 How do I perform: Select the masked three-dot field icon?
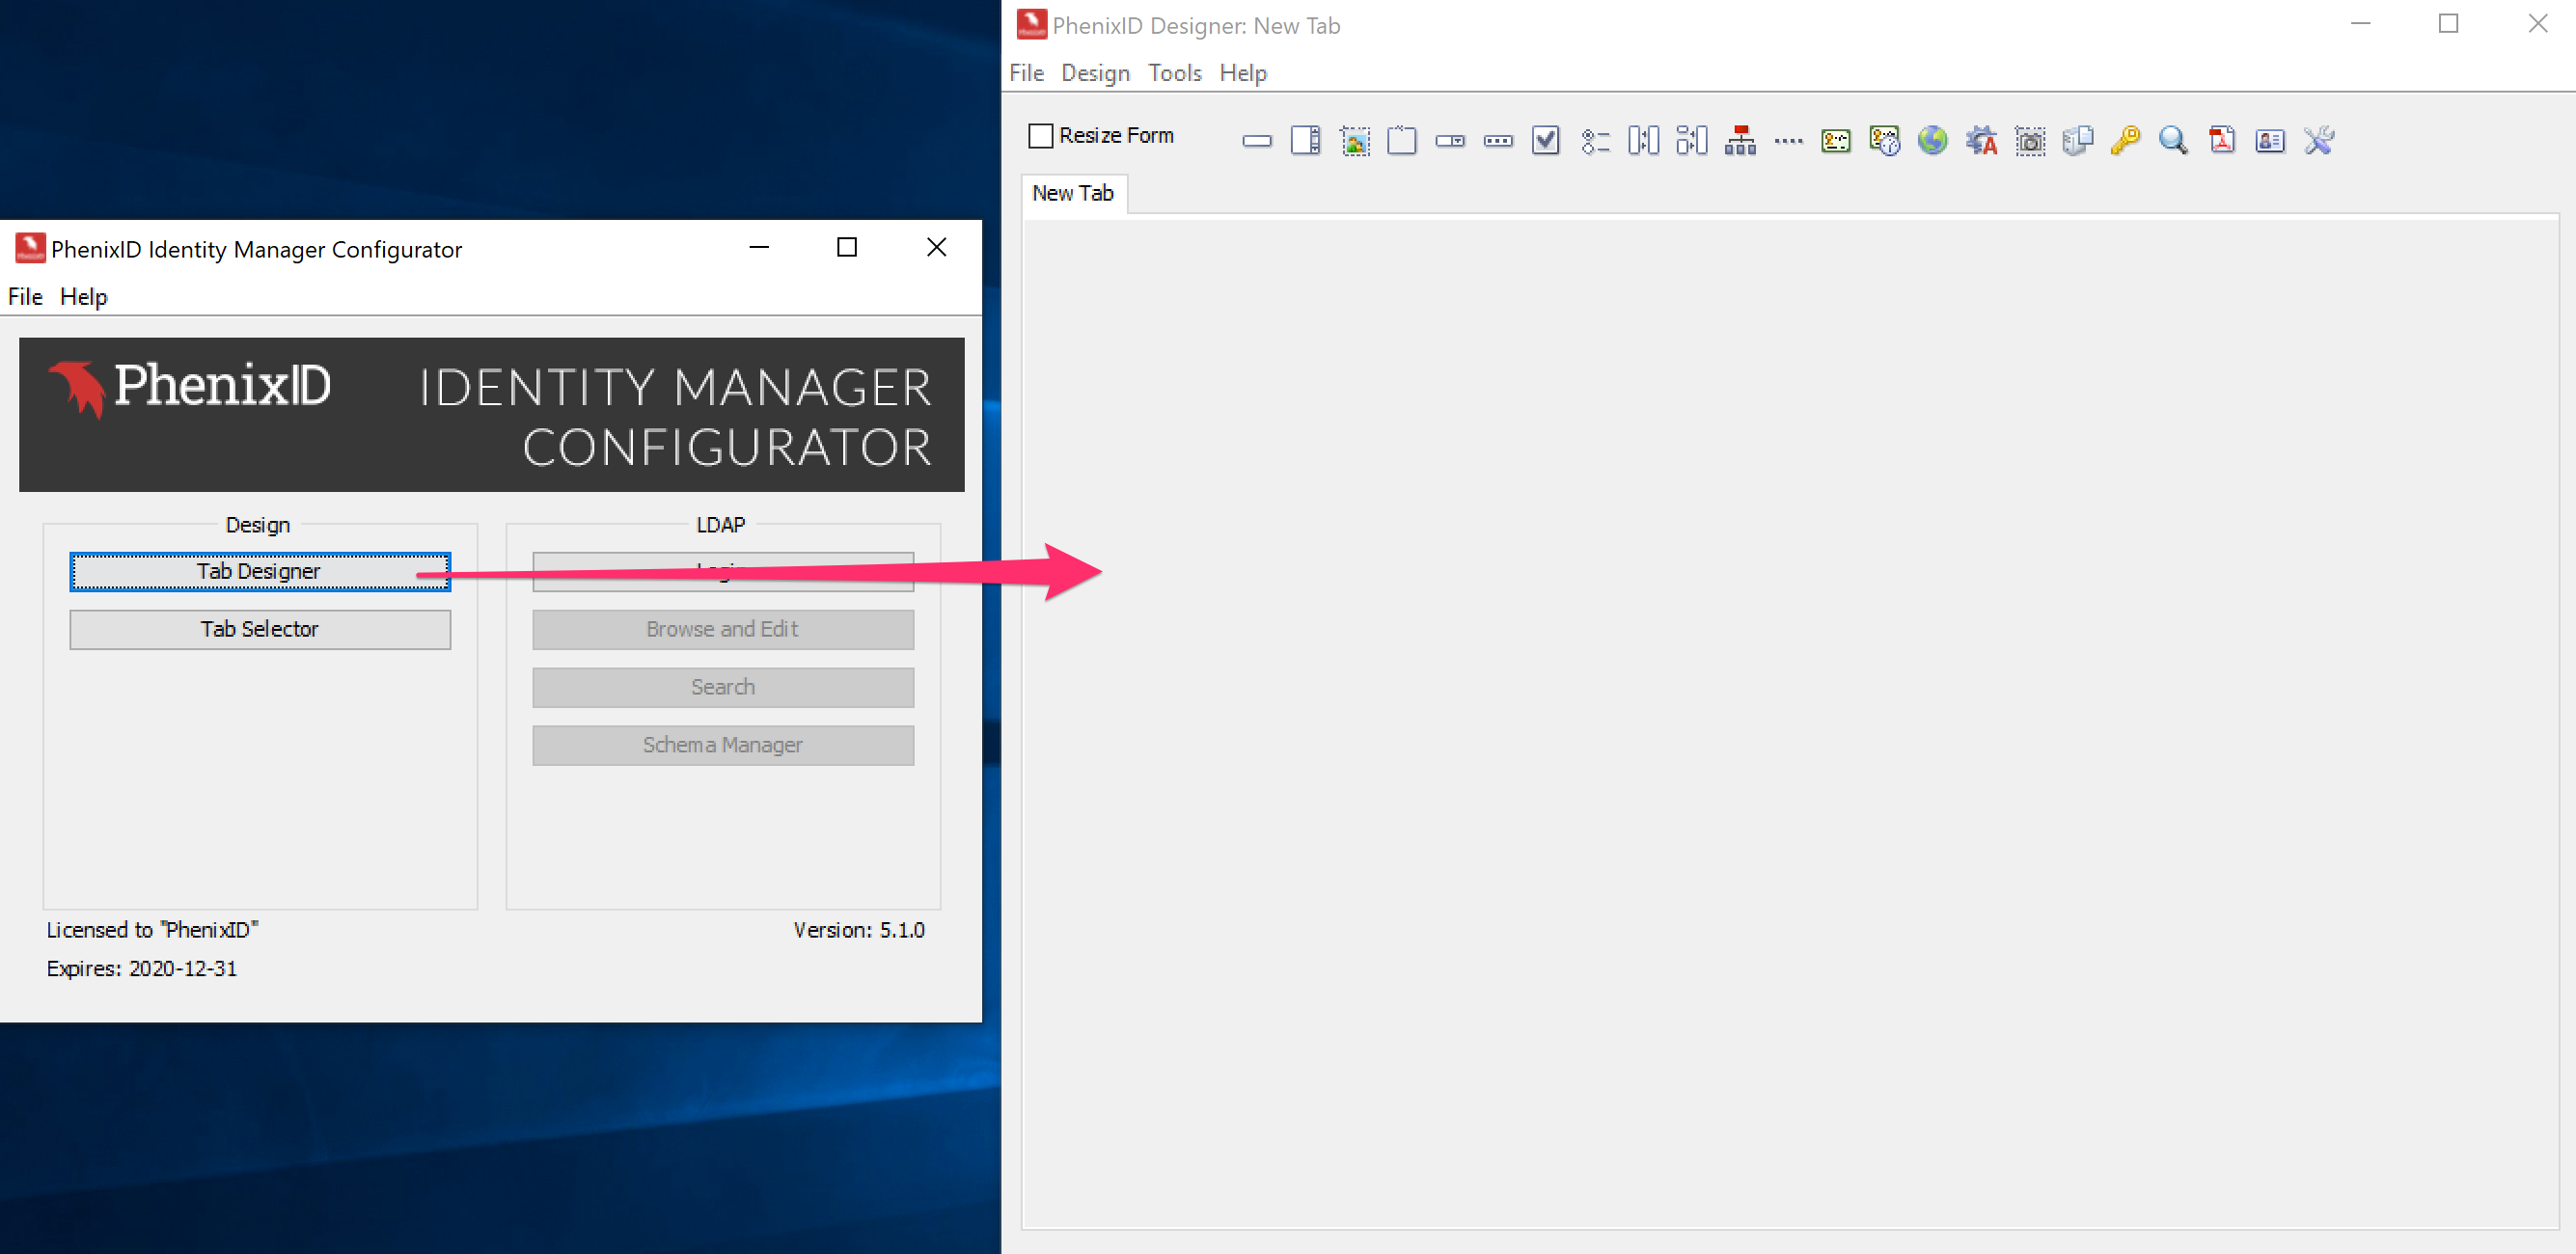pos(1498,141)
